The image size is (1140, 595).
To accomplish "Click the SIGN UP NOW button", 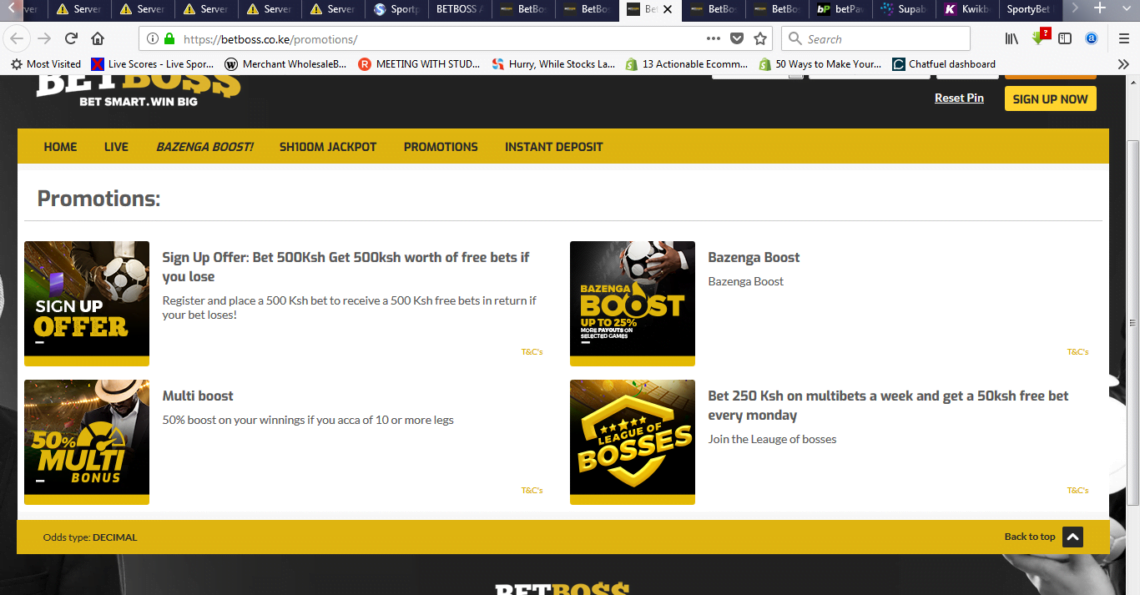I will 1051,99.
